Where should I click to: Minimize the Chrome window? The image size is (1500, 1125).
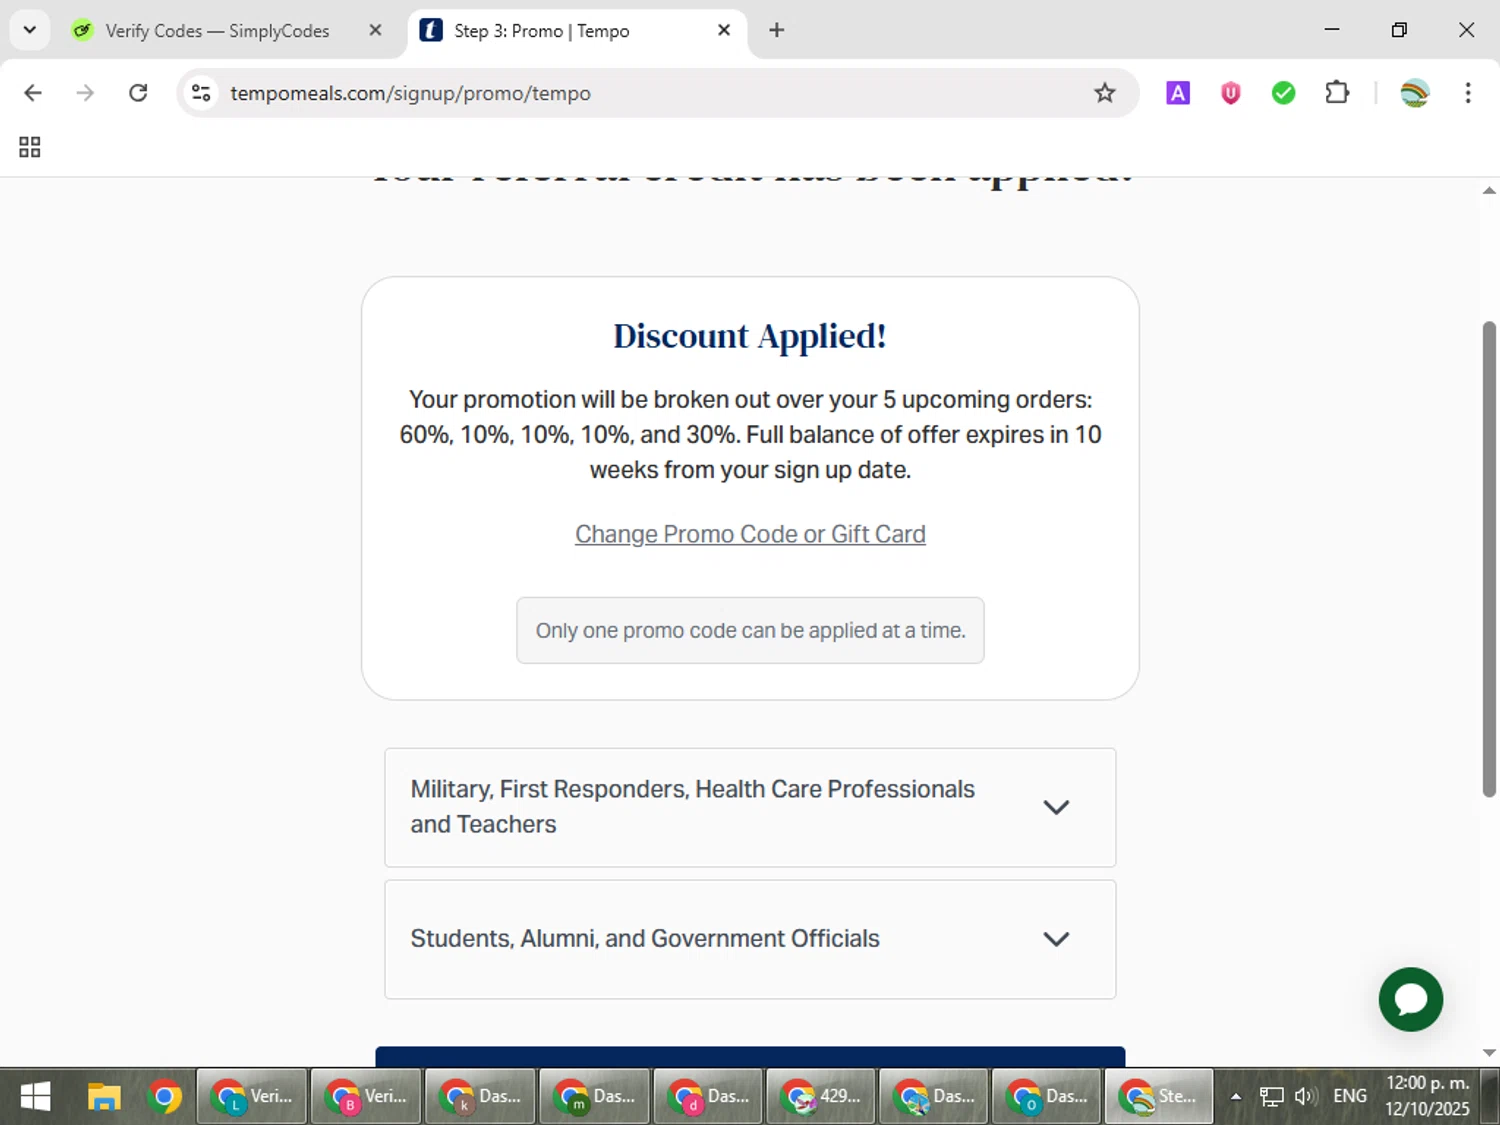click(x=1332, y=30)
